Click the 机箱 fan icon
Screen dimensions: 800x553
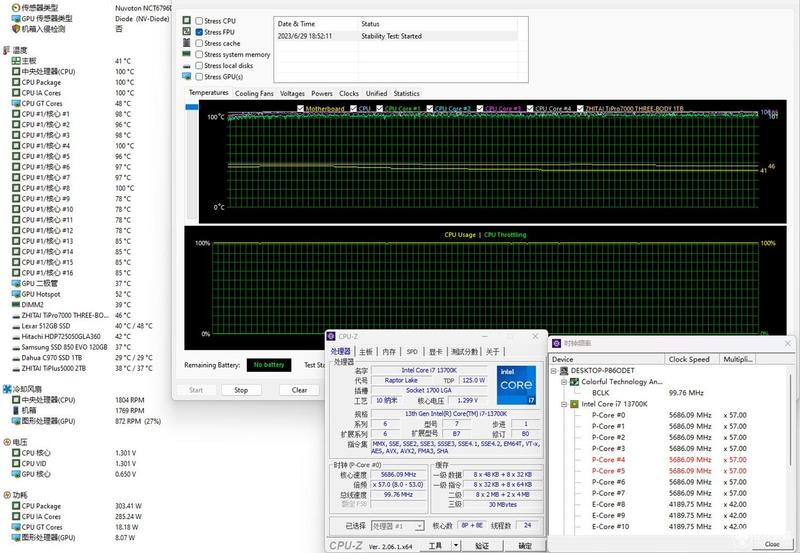tap(16, 410)
